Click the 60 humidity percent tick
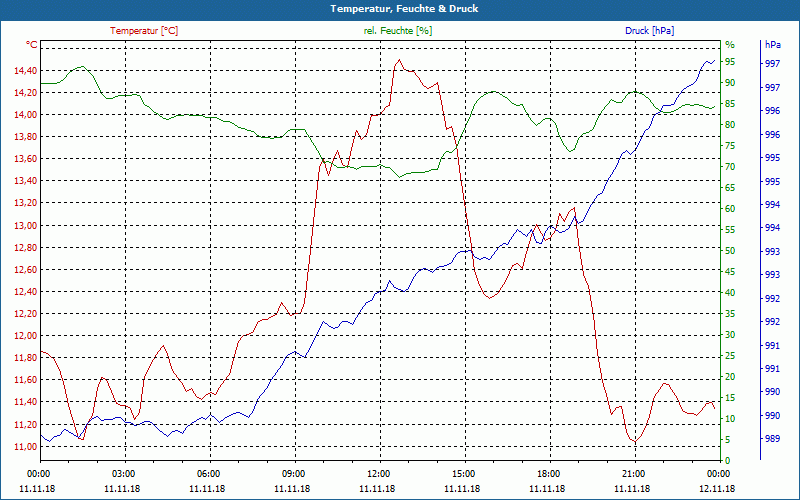Image resolution: width=800 pixels, height=500 pixels. 730,209
